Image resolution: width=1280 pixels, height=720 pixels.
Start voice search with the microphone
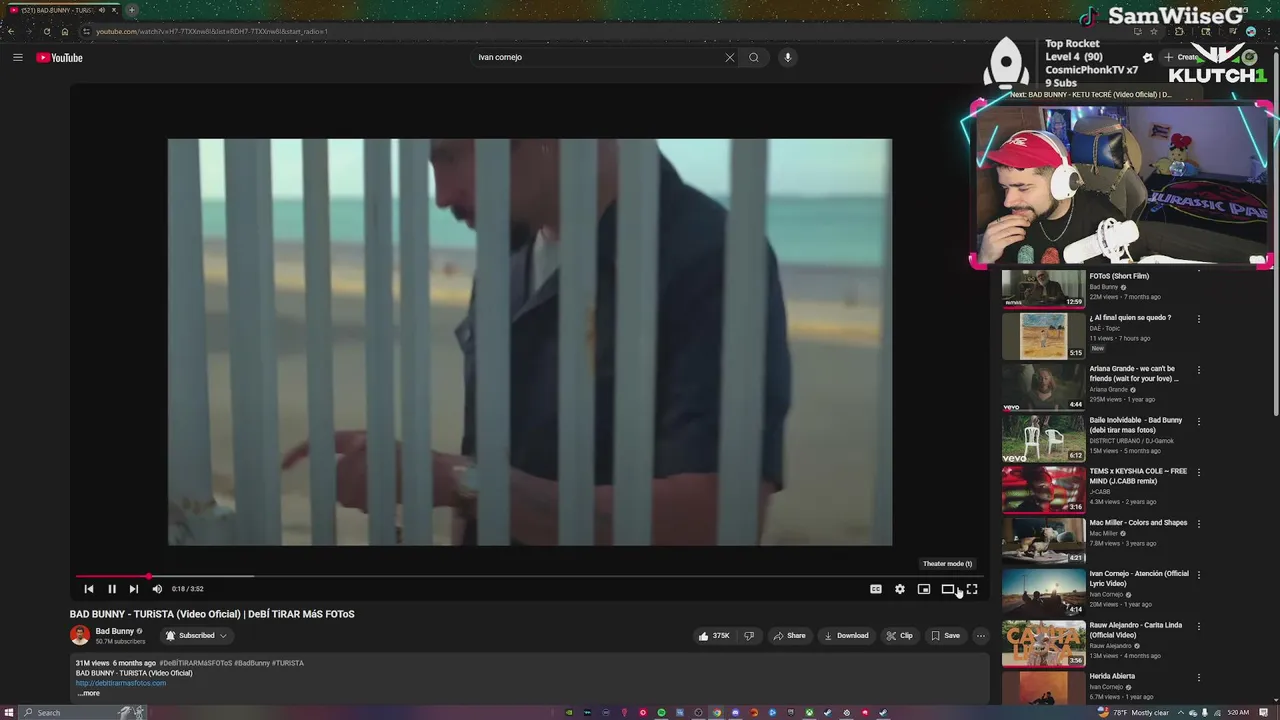coord(788,57)
